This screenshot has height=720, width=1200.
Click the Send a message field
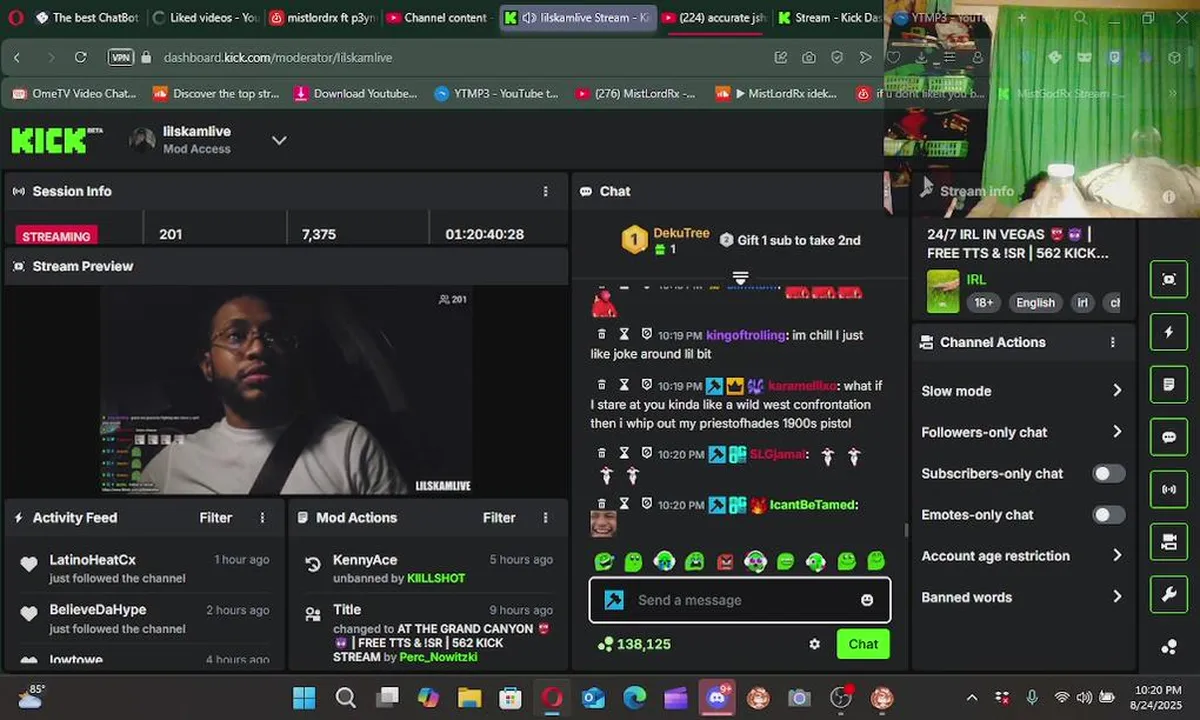tap(740, 600)
